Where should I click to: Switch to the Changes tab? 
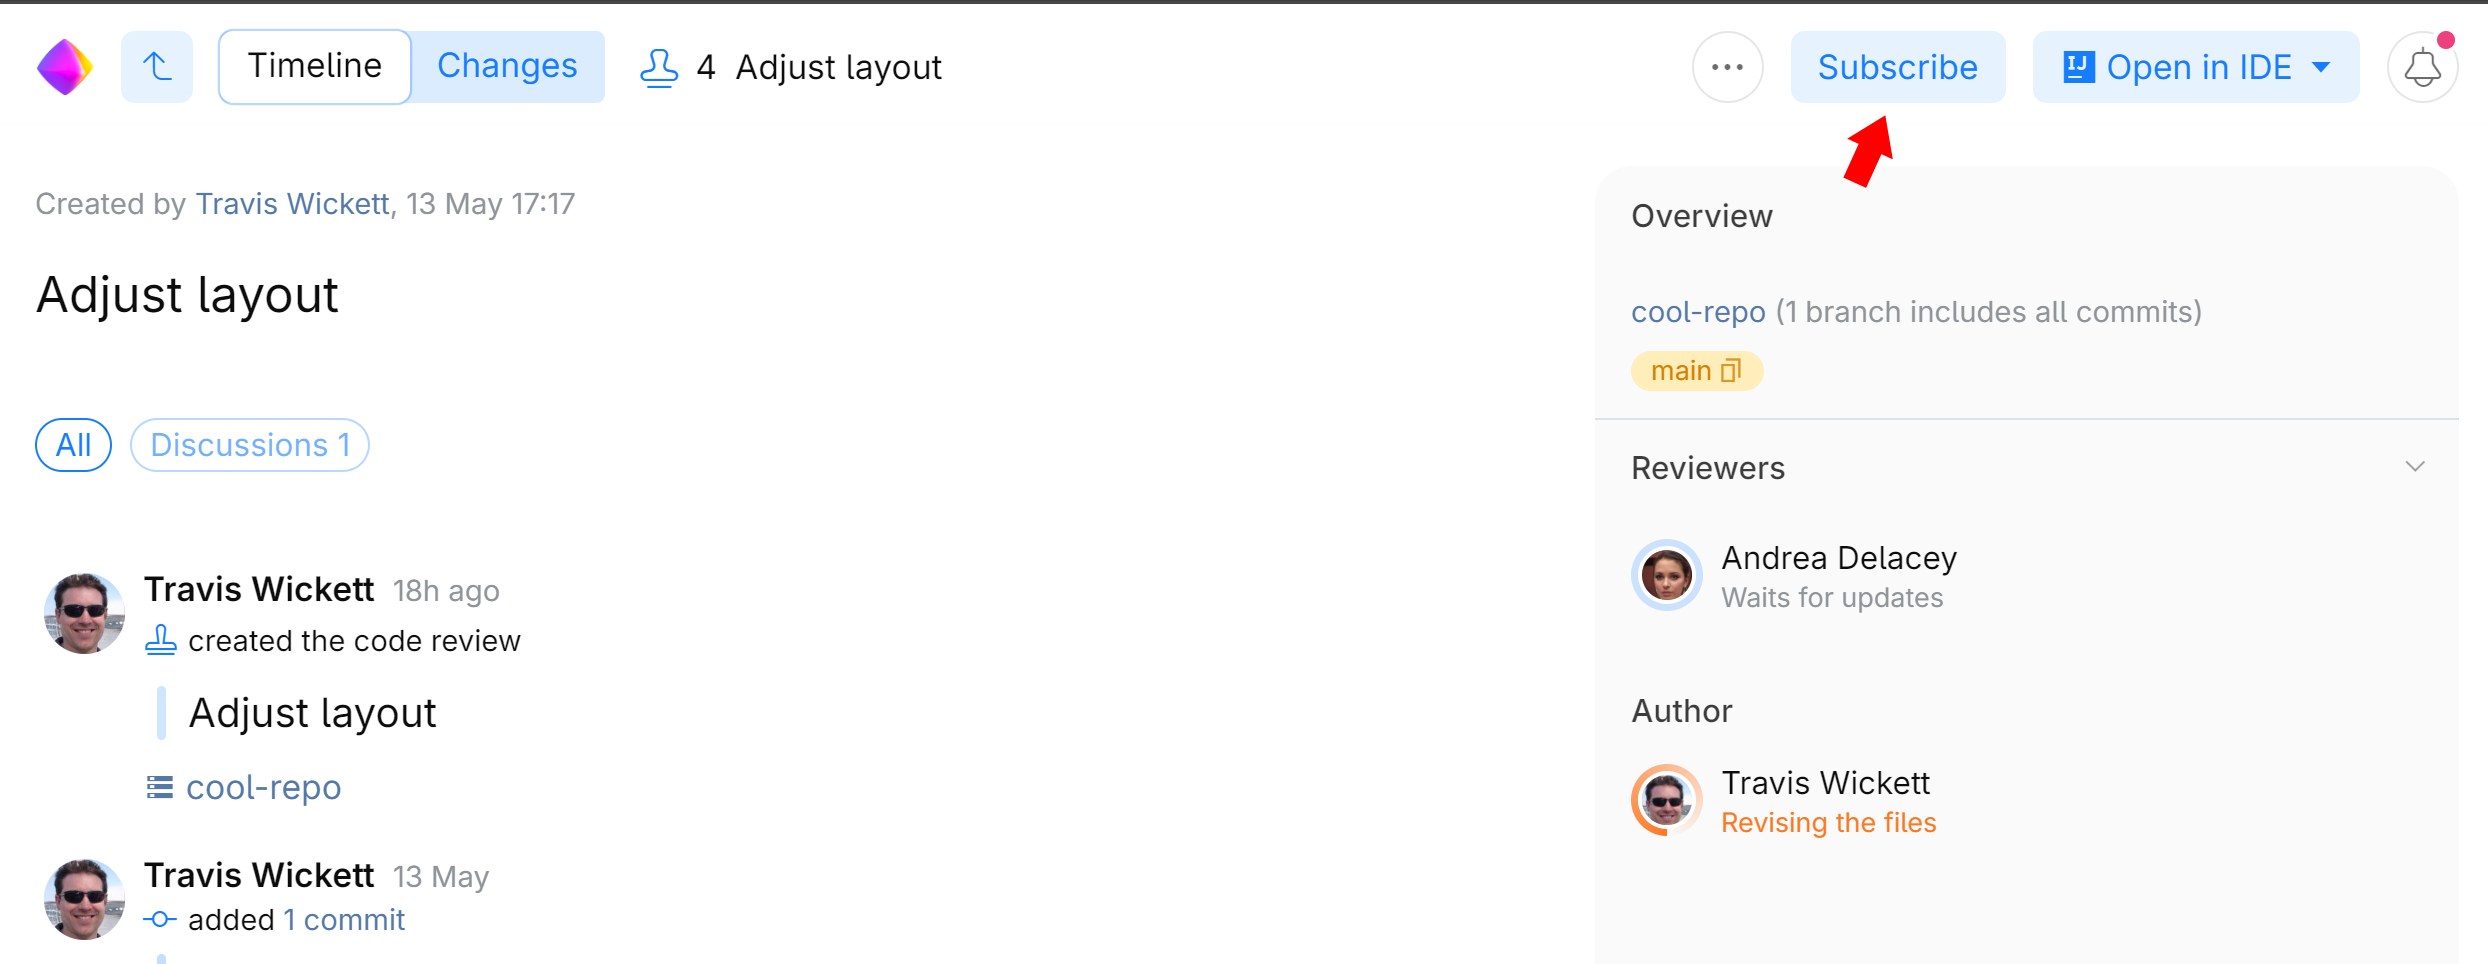507,65
